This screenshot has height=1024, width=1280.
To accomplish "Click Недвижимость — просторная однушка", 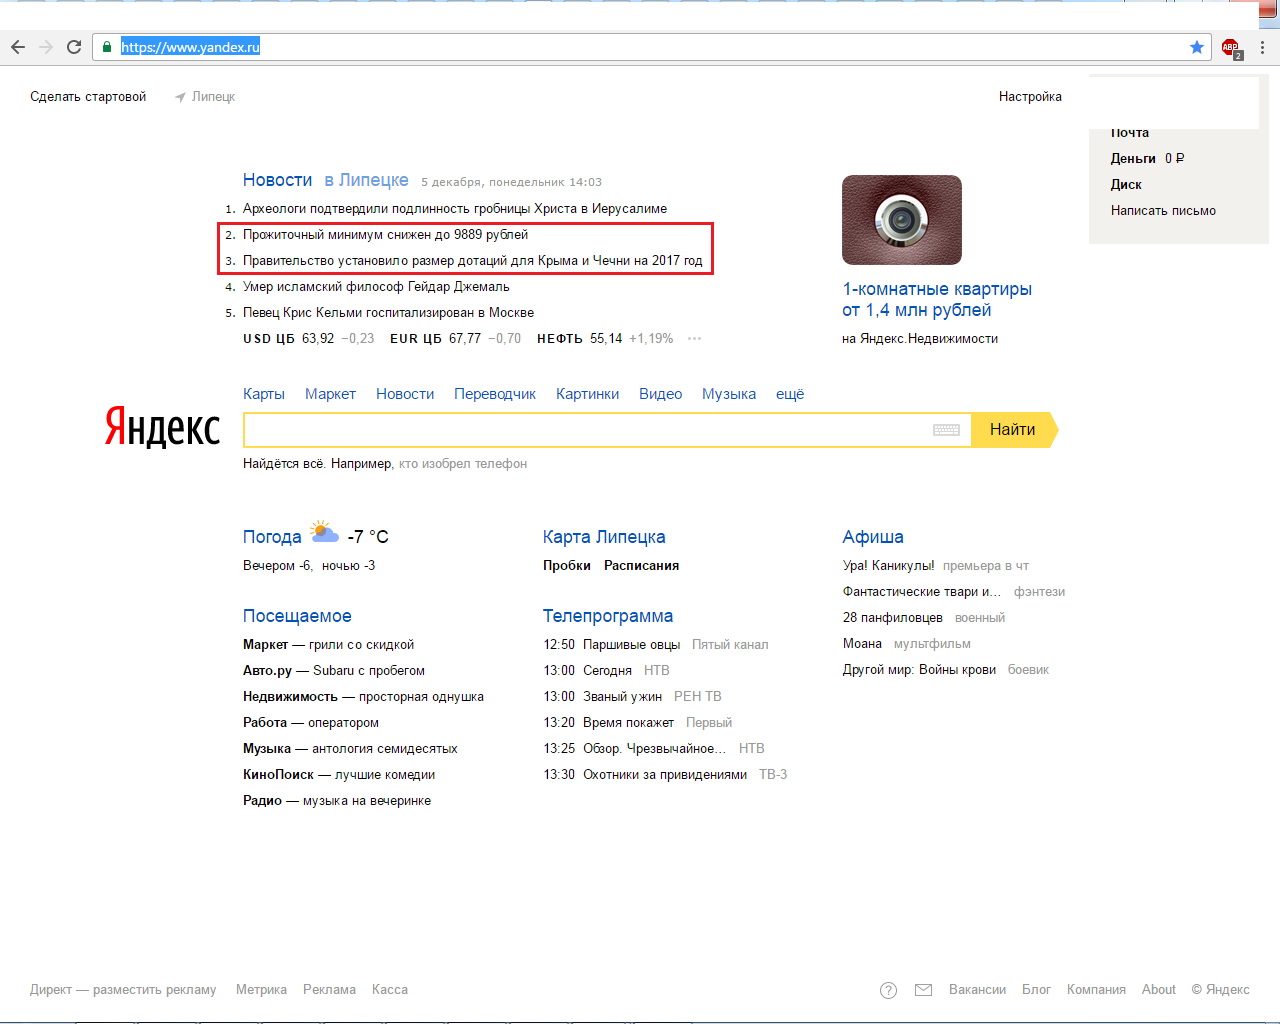I will (363, 697).
